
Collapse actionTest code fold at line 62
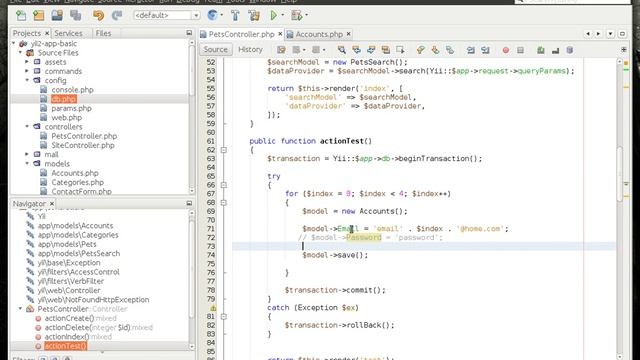[x=224, y=150]
